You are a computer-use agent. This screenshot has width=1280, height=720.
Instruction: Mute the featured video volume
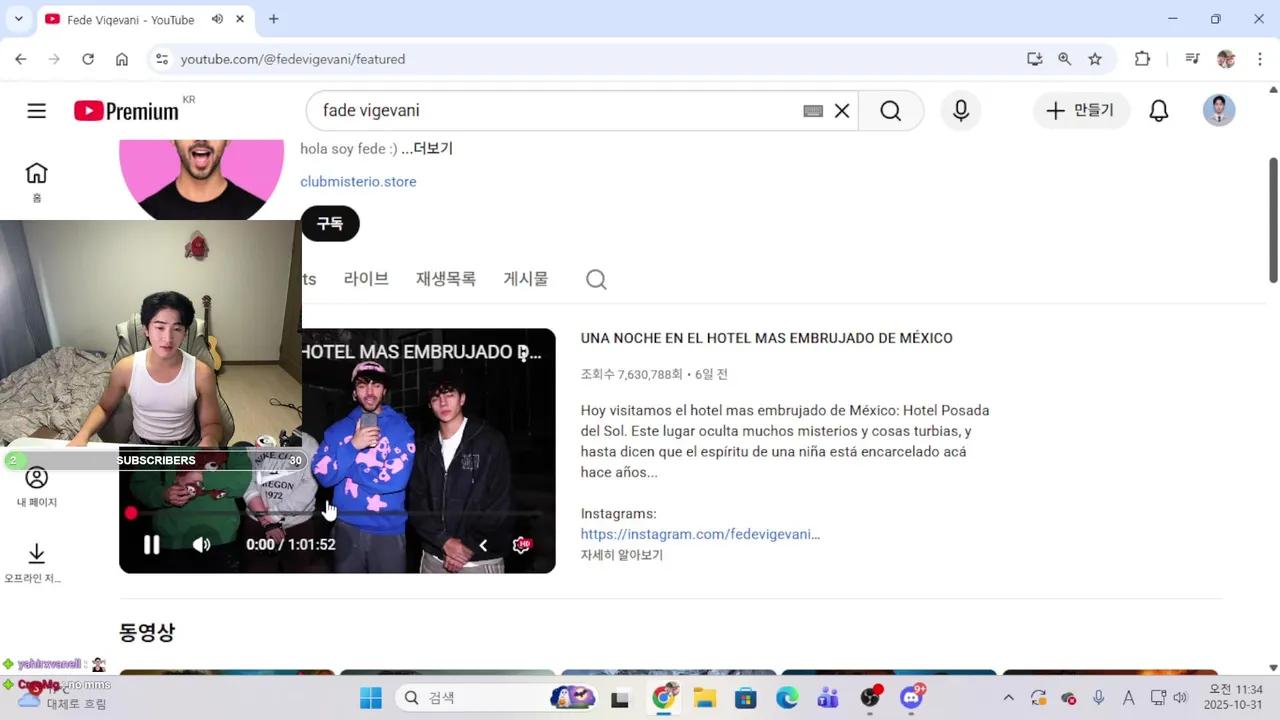pyautogui.click(x=202, y=545)
